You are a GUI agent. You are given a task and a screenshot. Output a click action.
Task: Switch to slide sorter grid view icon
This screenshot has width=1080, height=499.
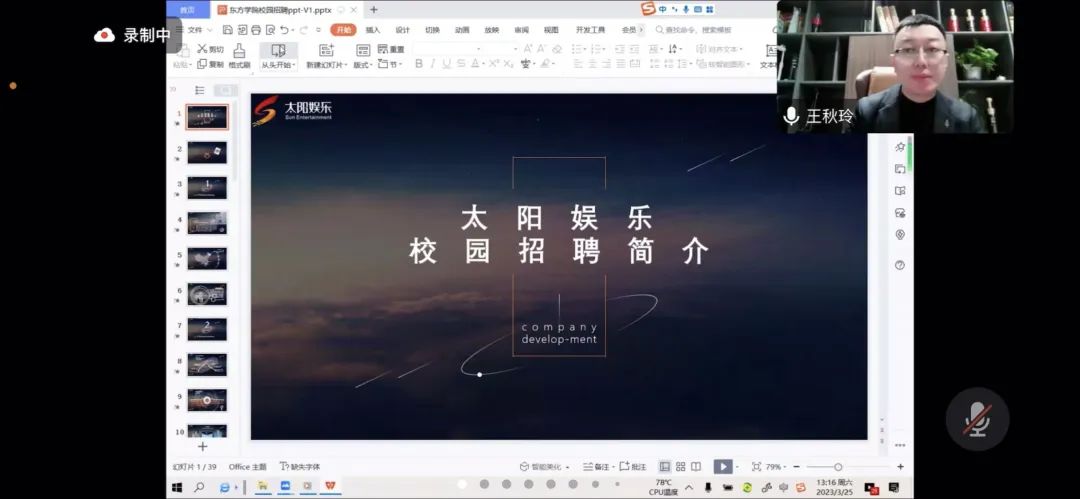coord(681,467)
